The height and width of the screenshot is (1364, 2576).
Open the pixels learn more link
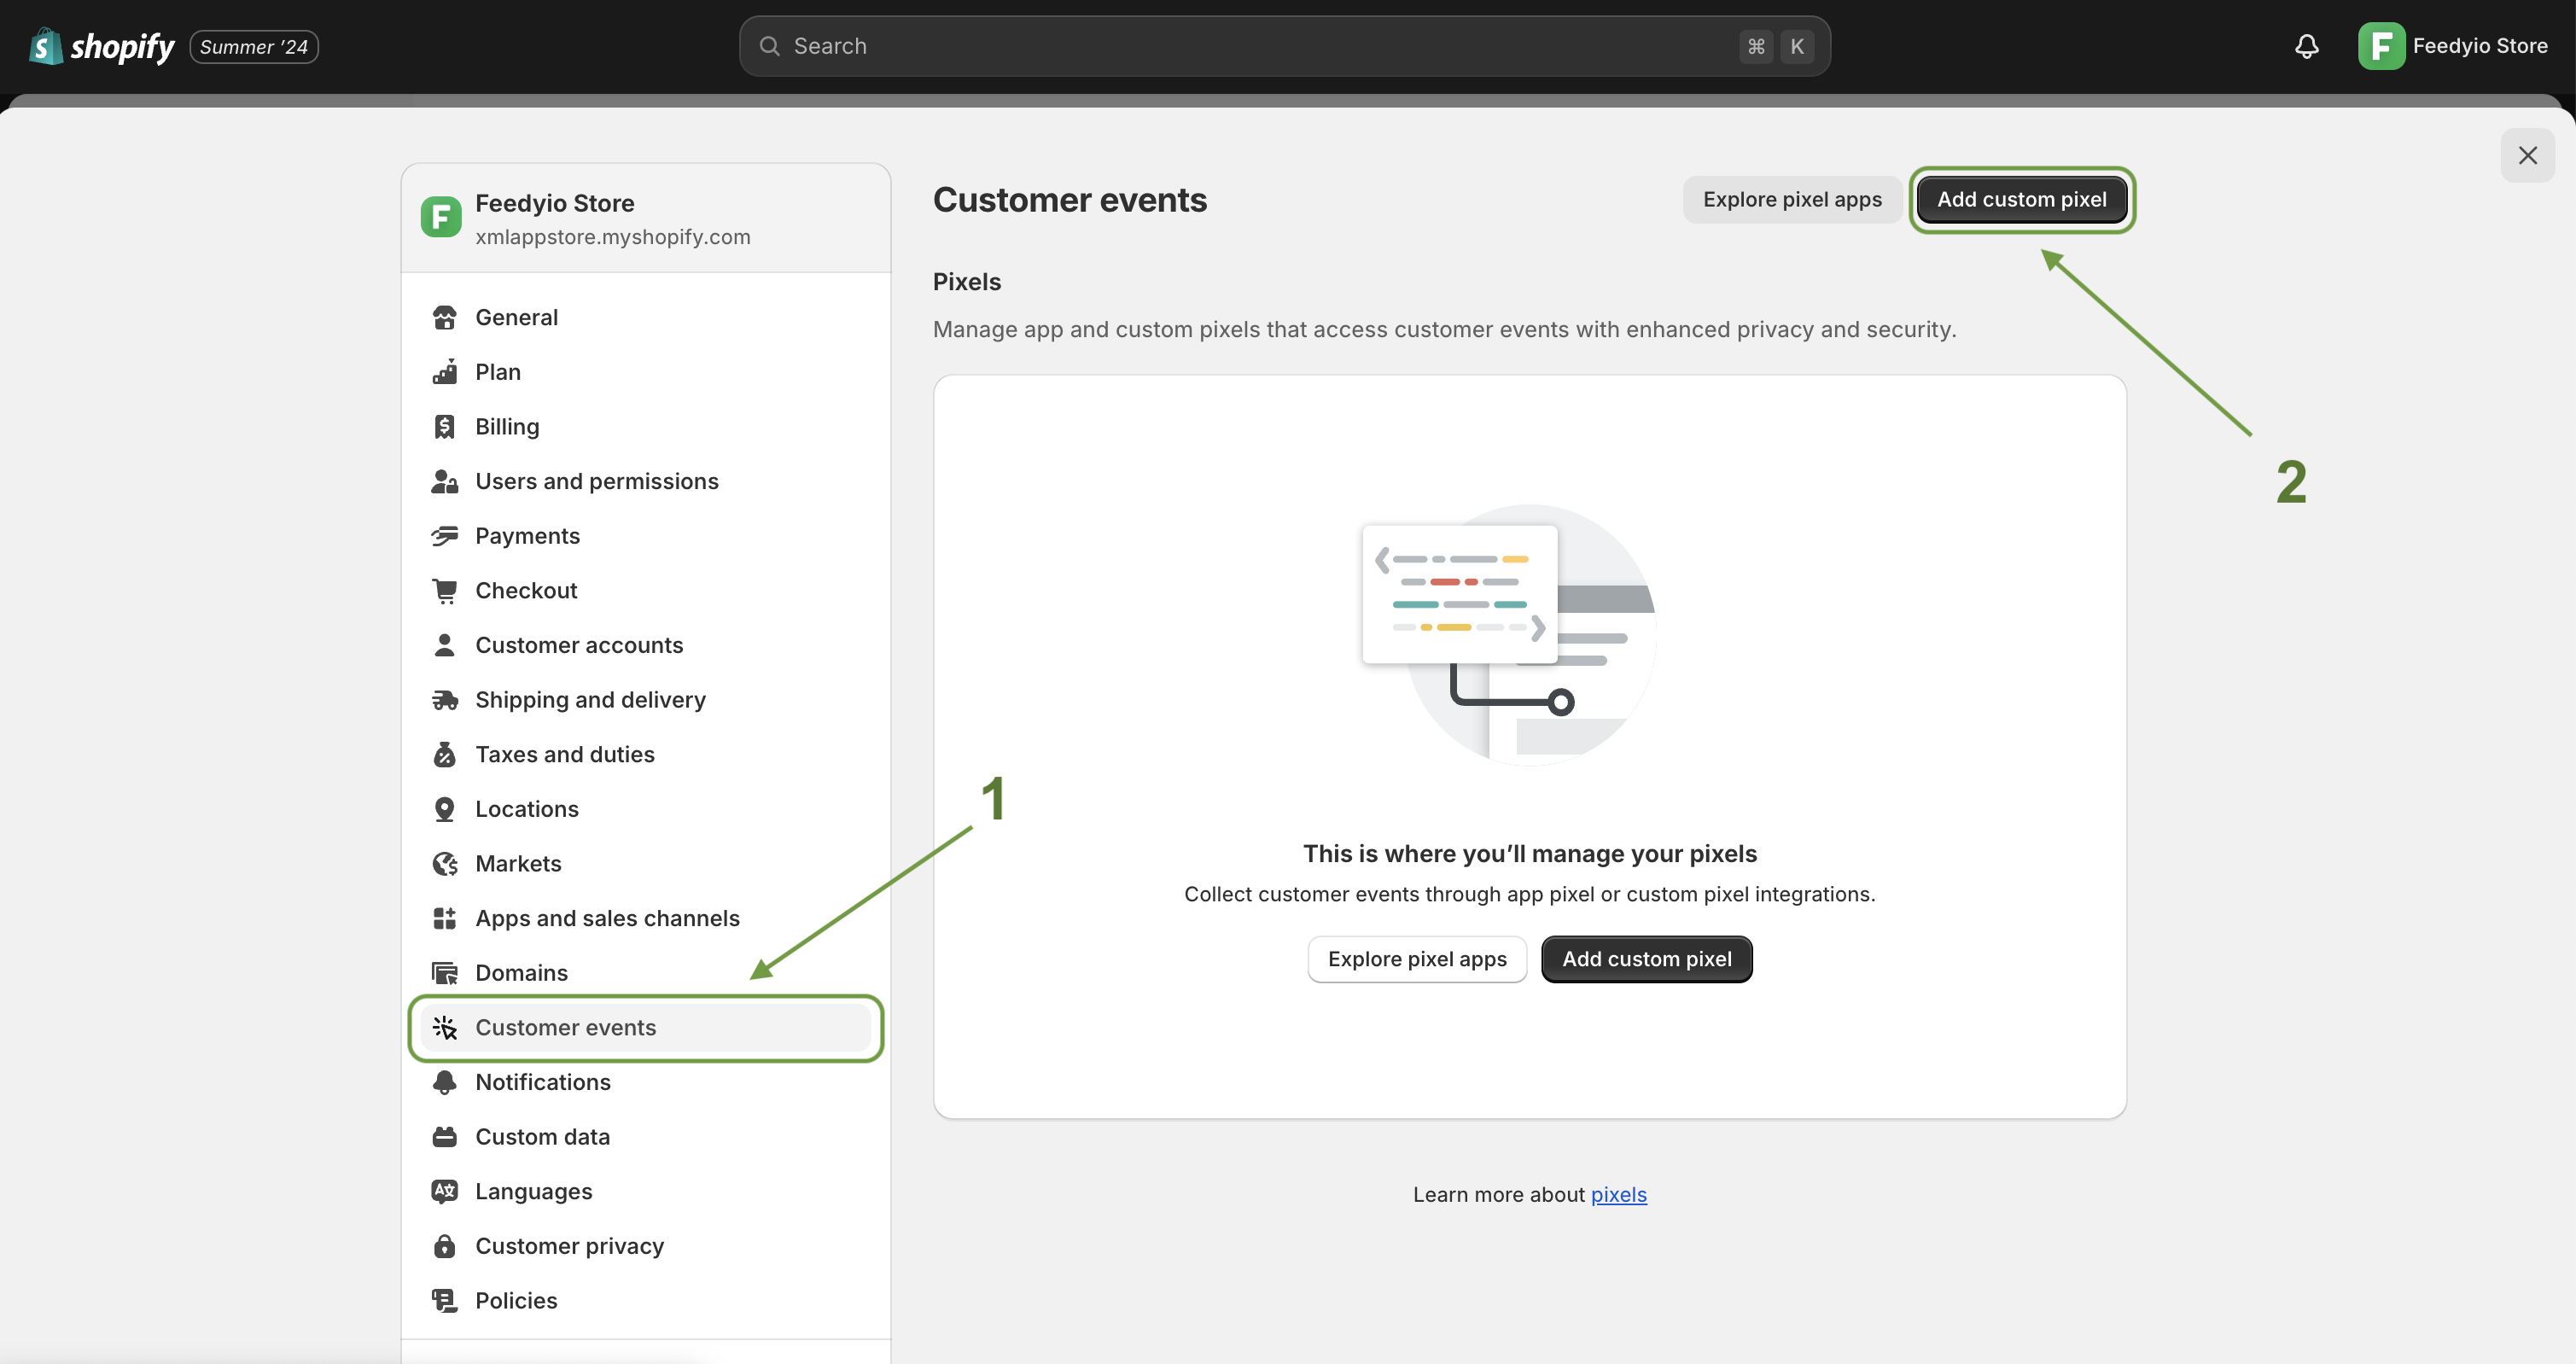(1618, 1194)
